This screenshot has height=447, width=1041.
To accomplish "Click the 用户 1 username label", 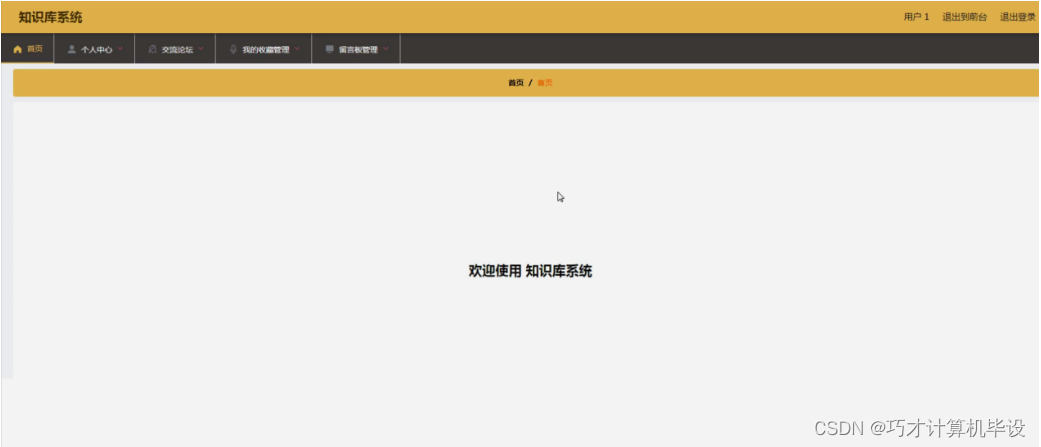I will pyautogui.click(x=916, y=17).
